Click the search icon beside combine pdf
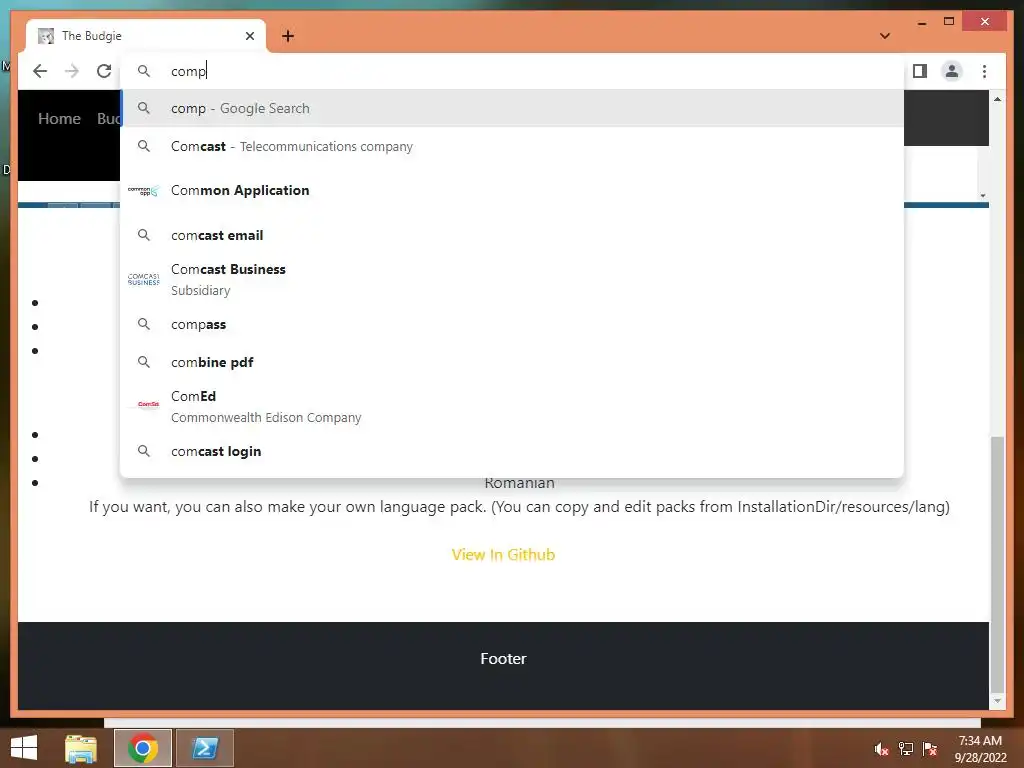1024x768 pixels. point(144,362)
